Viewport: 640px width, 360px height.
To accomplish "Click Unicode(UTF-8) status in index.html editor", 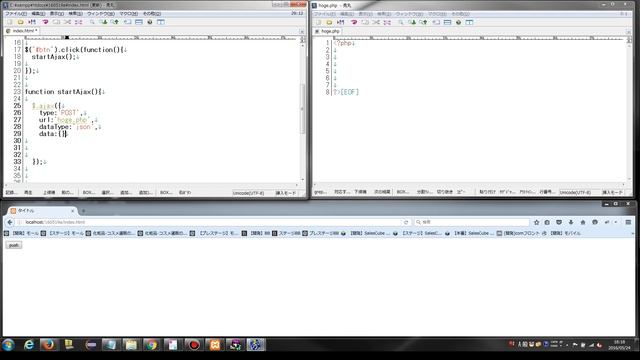I will click(249, 193).
